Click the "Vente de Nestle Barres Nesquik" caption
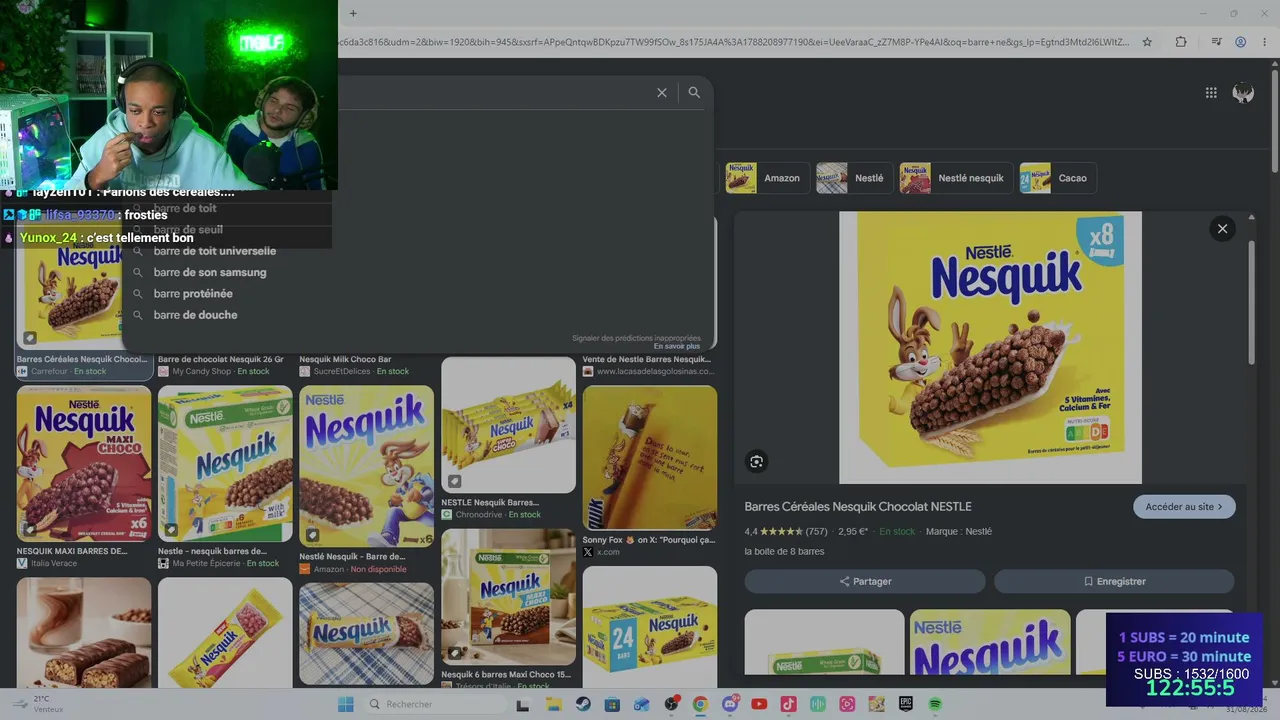Image resolution: width=1280 pixels, height=720 pixels. pyautogui.click(x=646, y=359)
